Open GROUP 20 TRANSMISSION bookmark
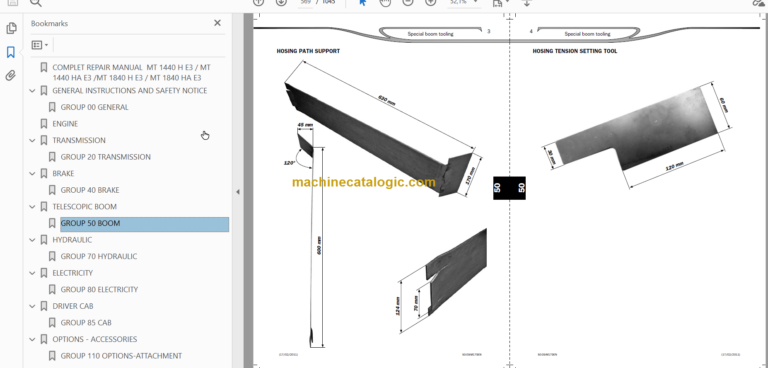Screen dimensions: 768x368 106,157
